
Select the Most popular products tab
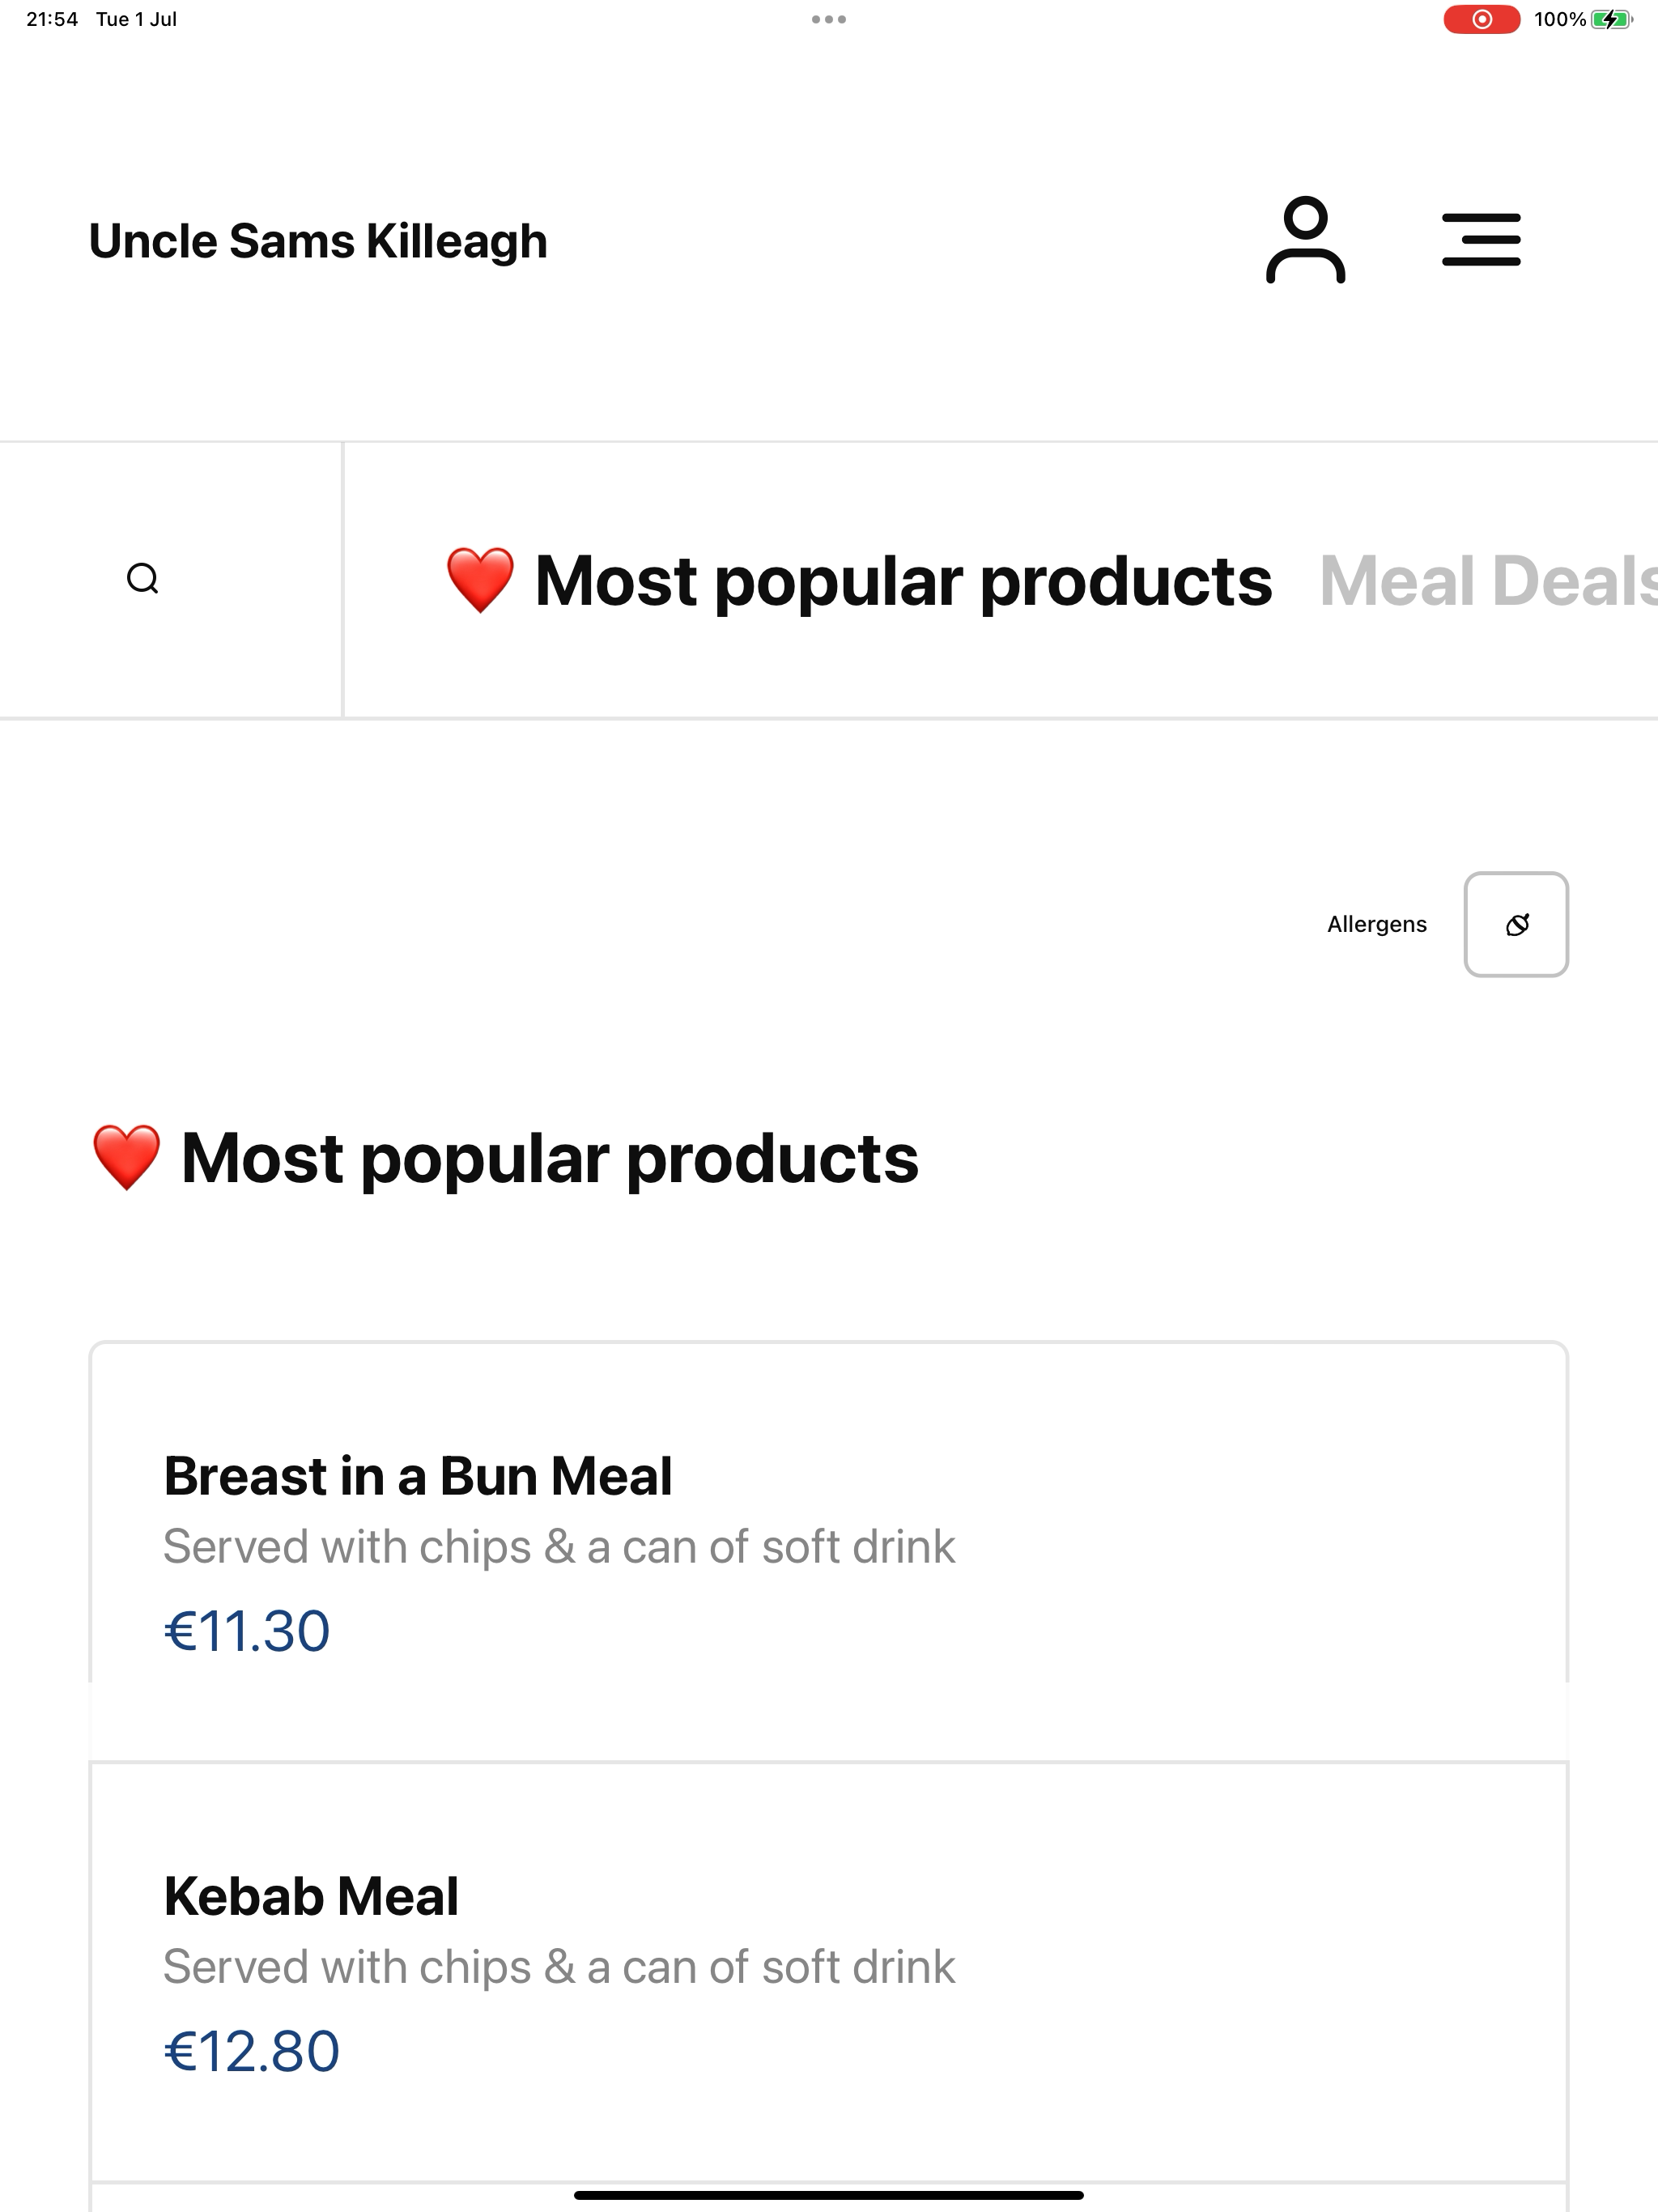click(858, 580)
